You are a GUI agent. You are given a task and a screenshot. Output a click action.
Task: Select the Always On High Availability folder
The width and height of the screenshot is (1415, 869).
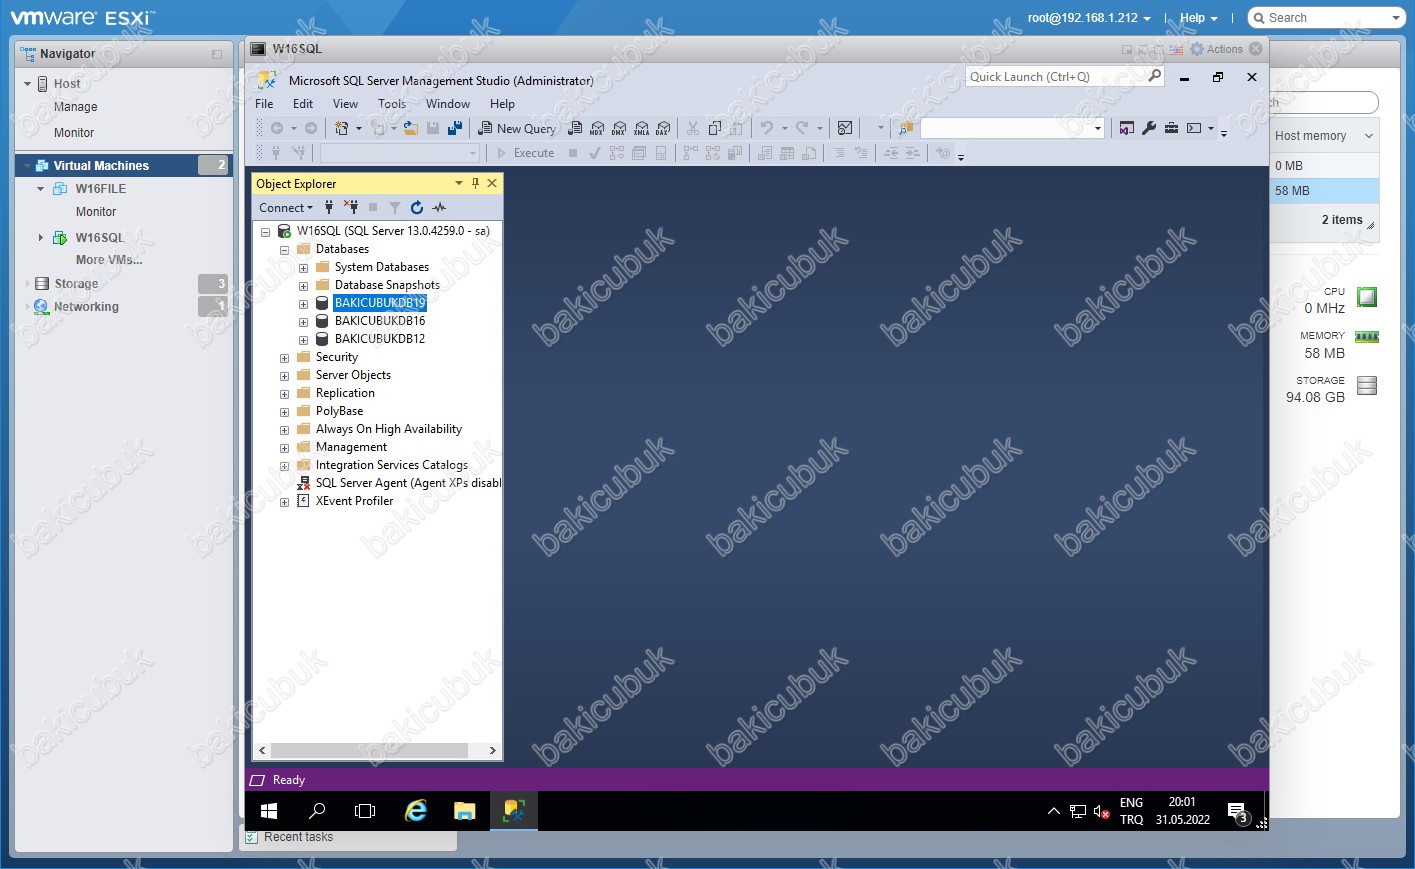tap(389, 429)
